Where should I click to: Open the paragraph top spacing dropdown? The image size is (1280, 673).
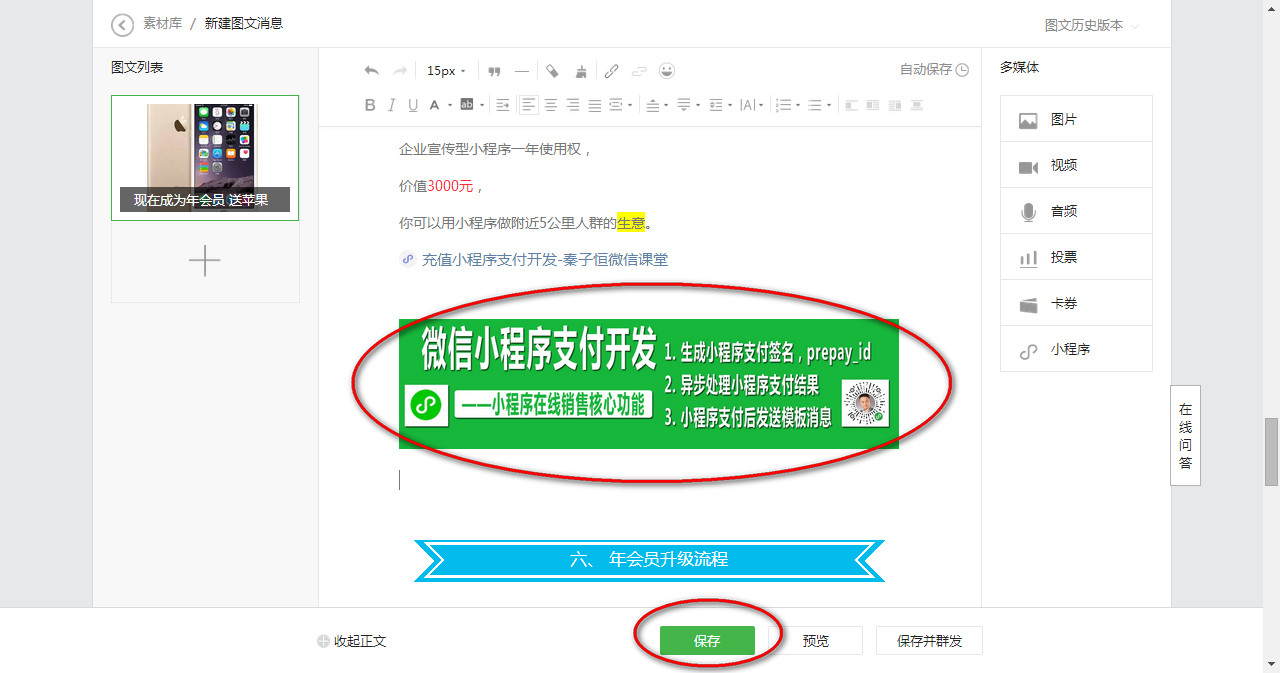pos(657,105)
